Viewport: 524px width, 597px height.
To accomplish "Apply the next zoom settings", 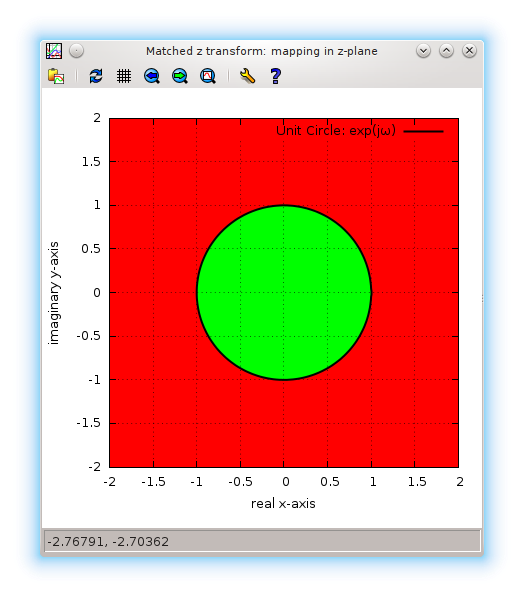I will pyautogui.click(x=180, y=76).
